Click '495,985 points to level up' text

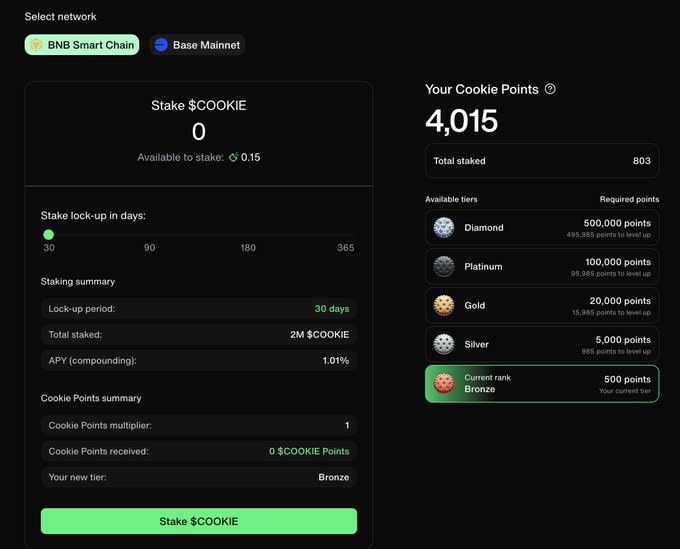click(x=608, y=235)
